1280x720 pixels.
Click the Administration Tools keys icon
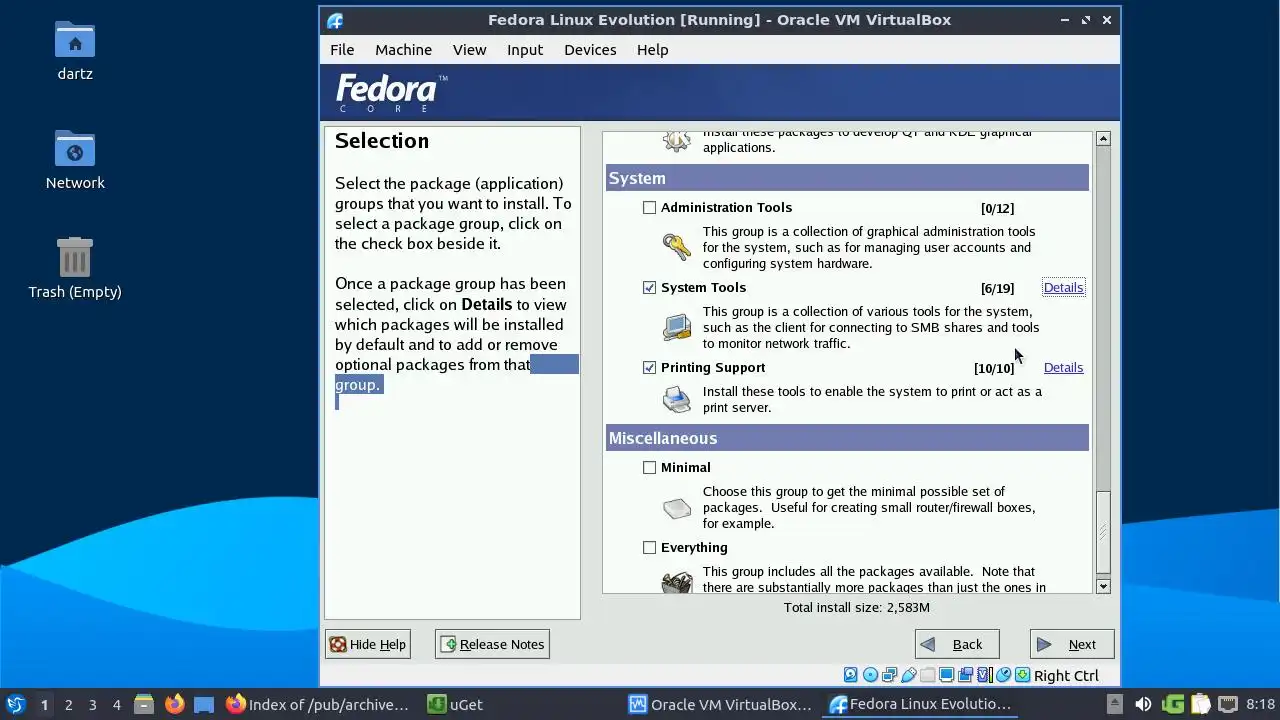click(677, 245)
